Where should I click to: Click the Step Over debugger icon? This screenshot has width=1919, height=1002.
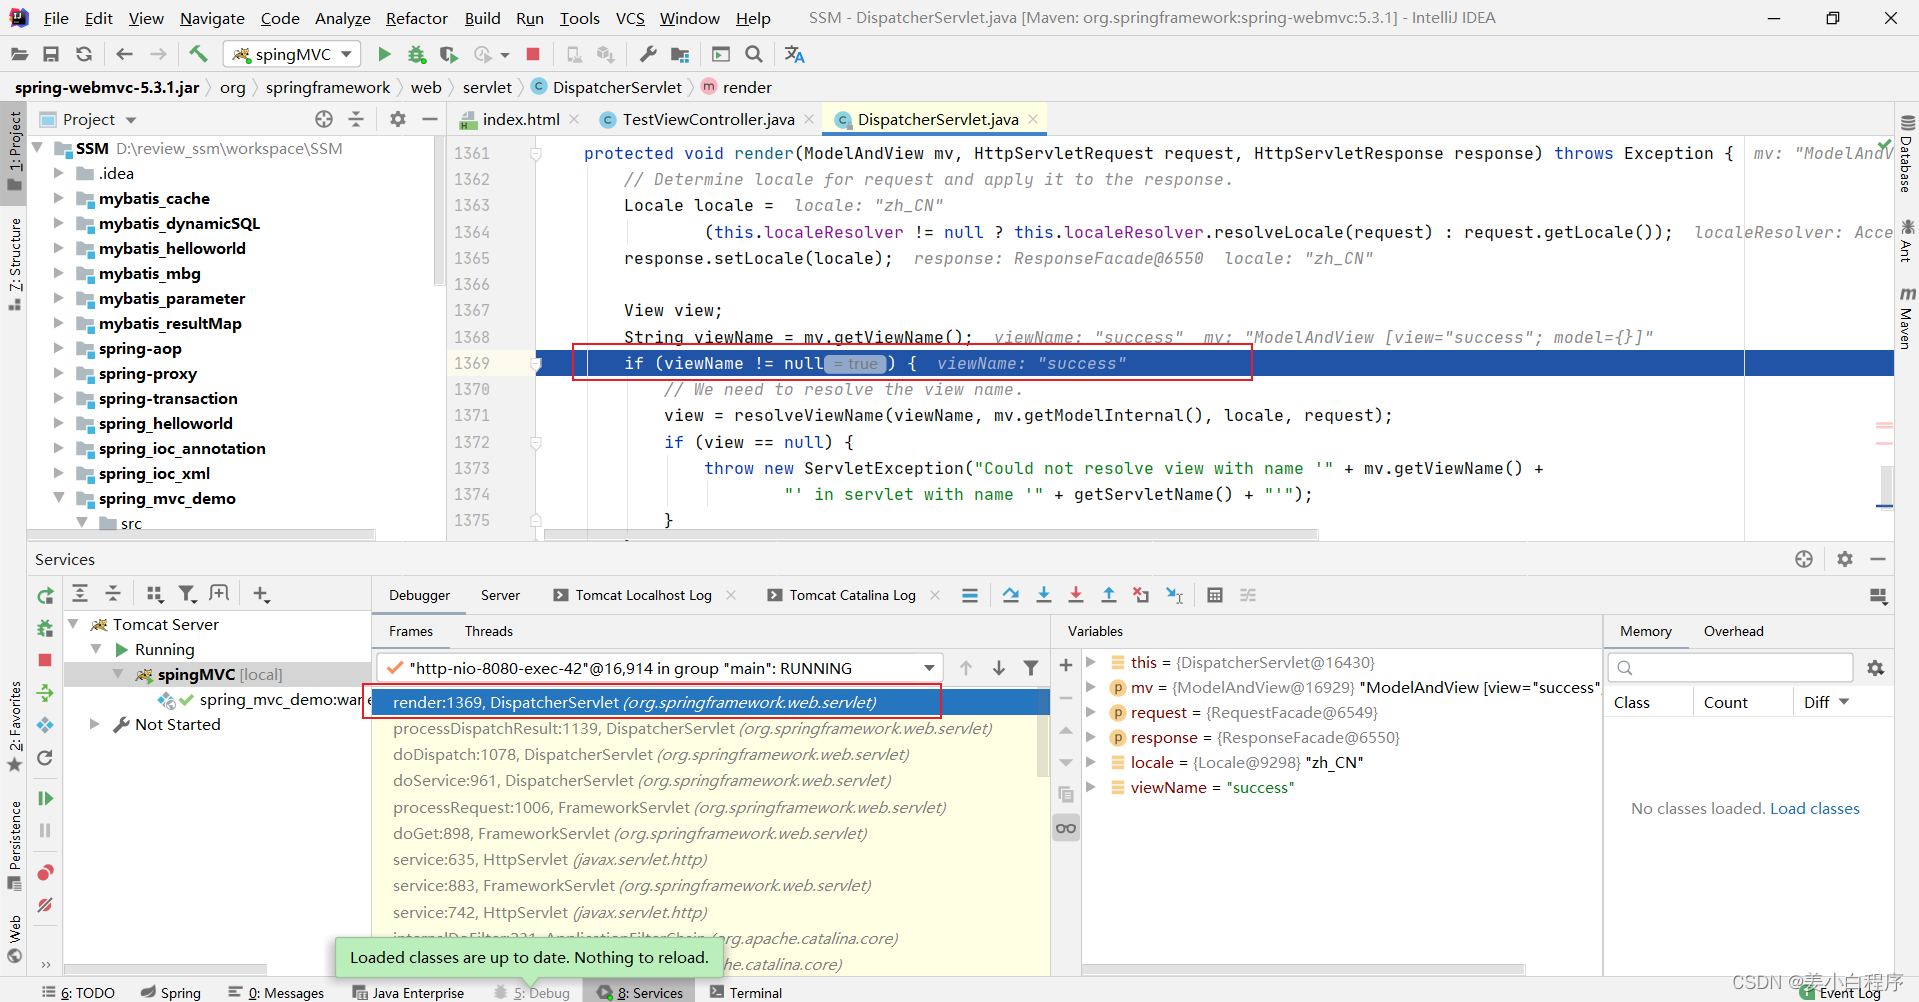click(x=1011, y=595)
